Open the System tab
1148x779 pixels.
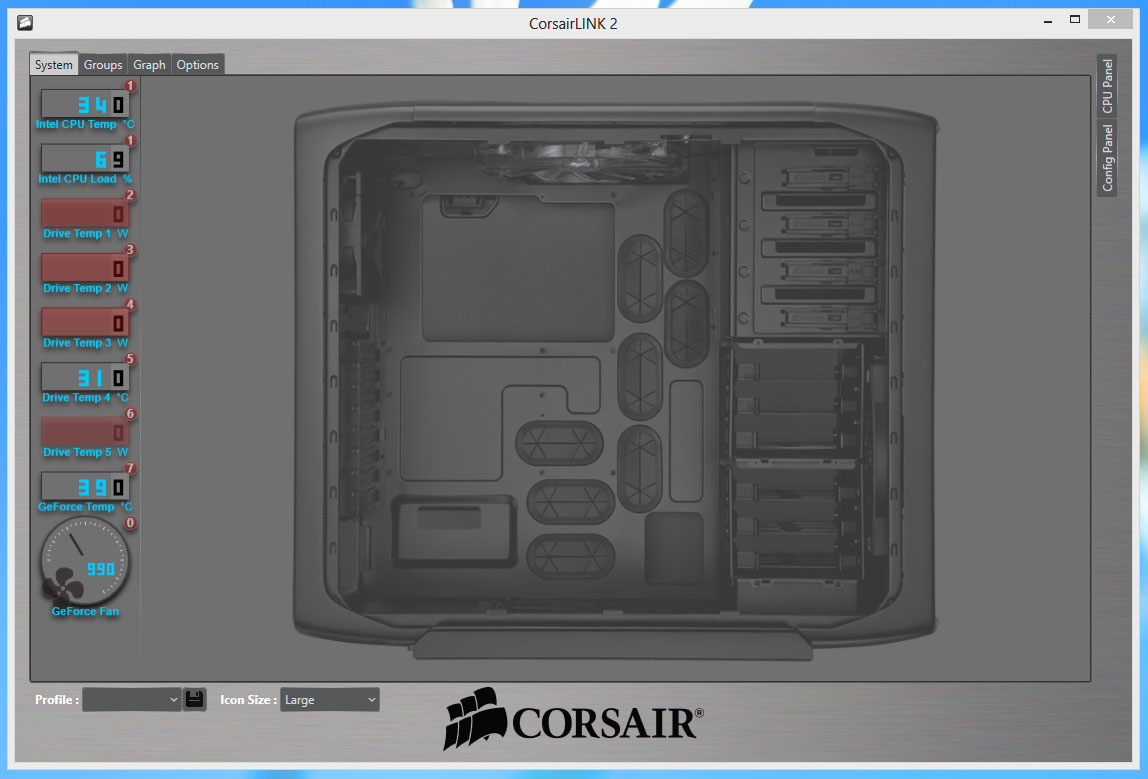pos(53,64)
